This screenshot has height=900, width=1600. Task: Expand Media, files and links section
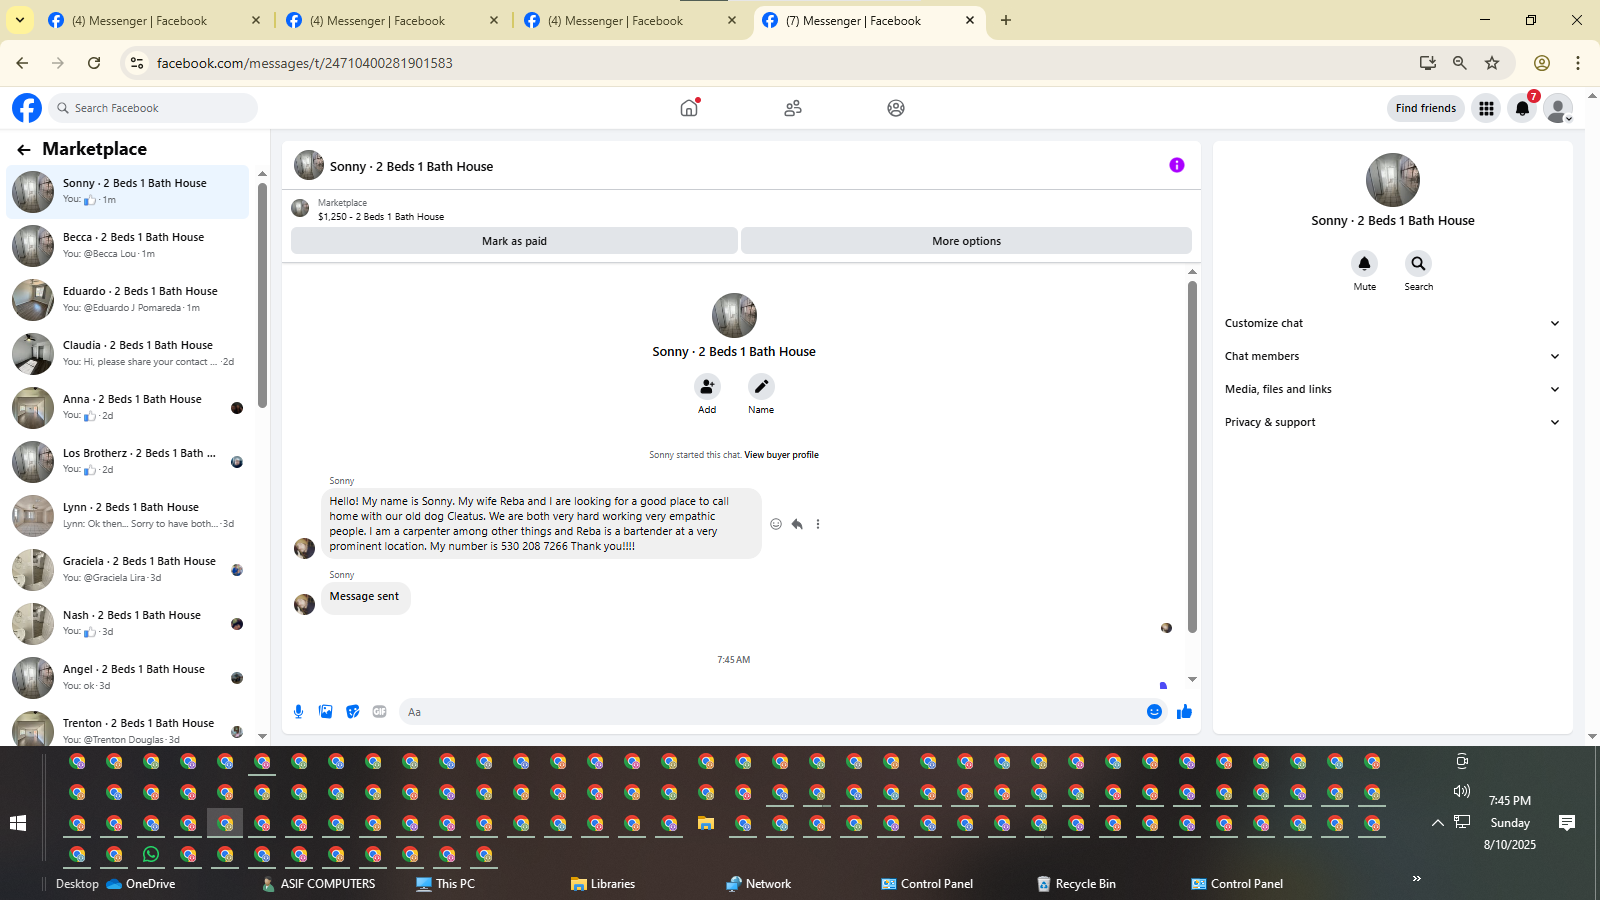[x=1392, y=389]
